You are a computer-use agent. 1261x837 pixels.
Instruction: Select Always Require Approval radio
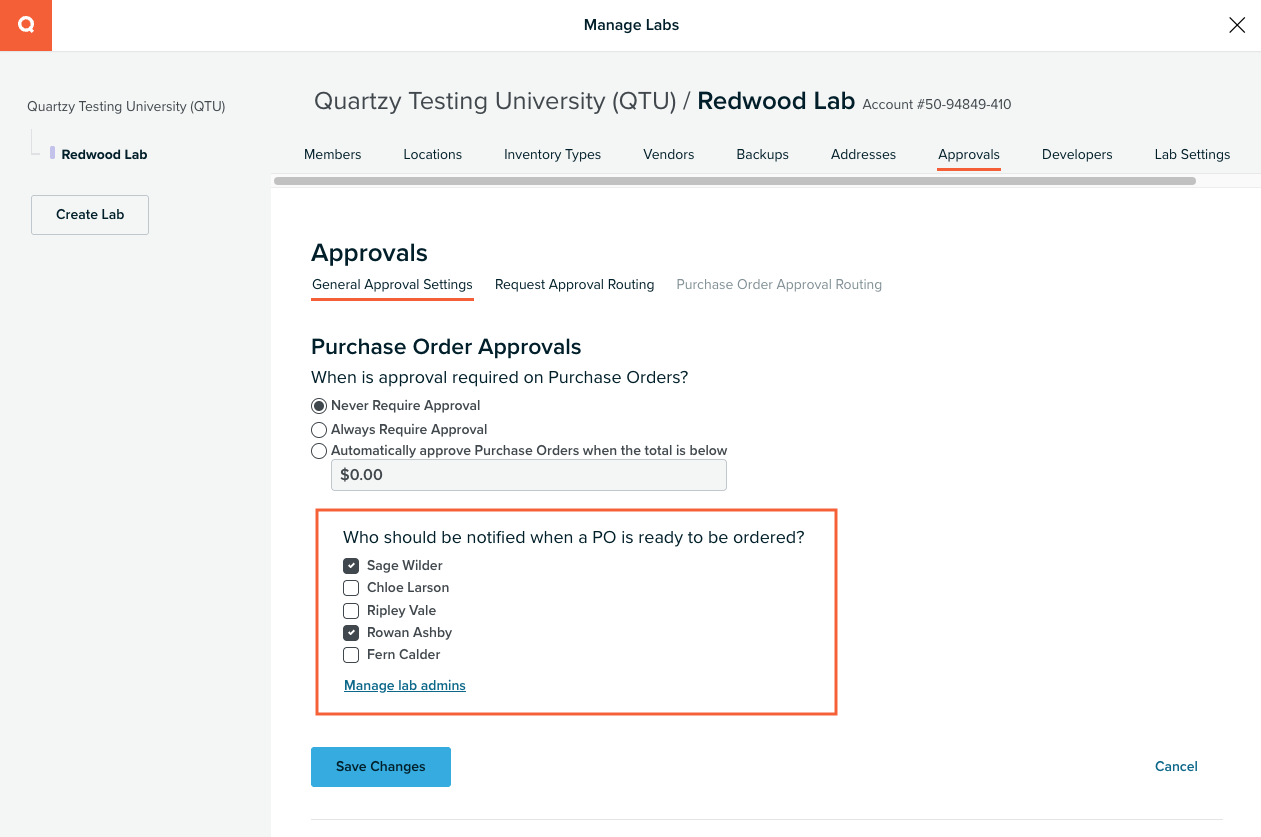pyautogui.click(x=319, y=430)
